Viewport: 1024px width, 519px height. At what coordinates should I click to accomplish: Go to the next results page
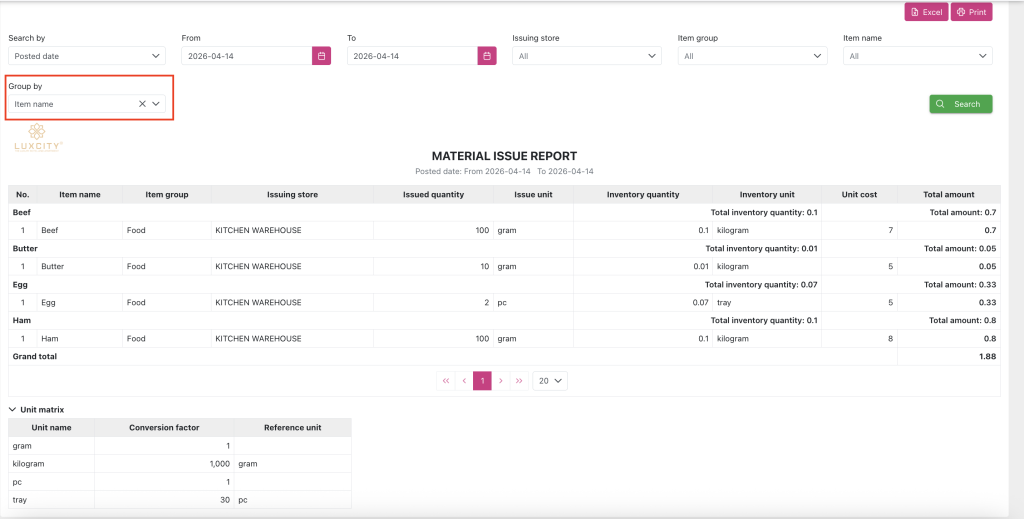tap(500, 381)
